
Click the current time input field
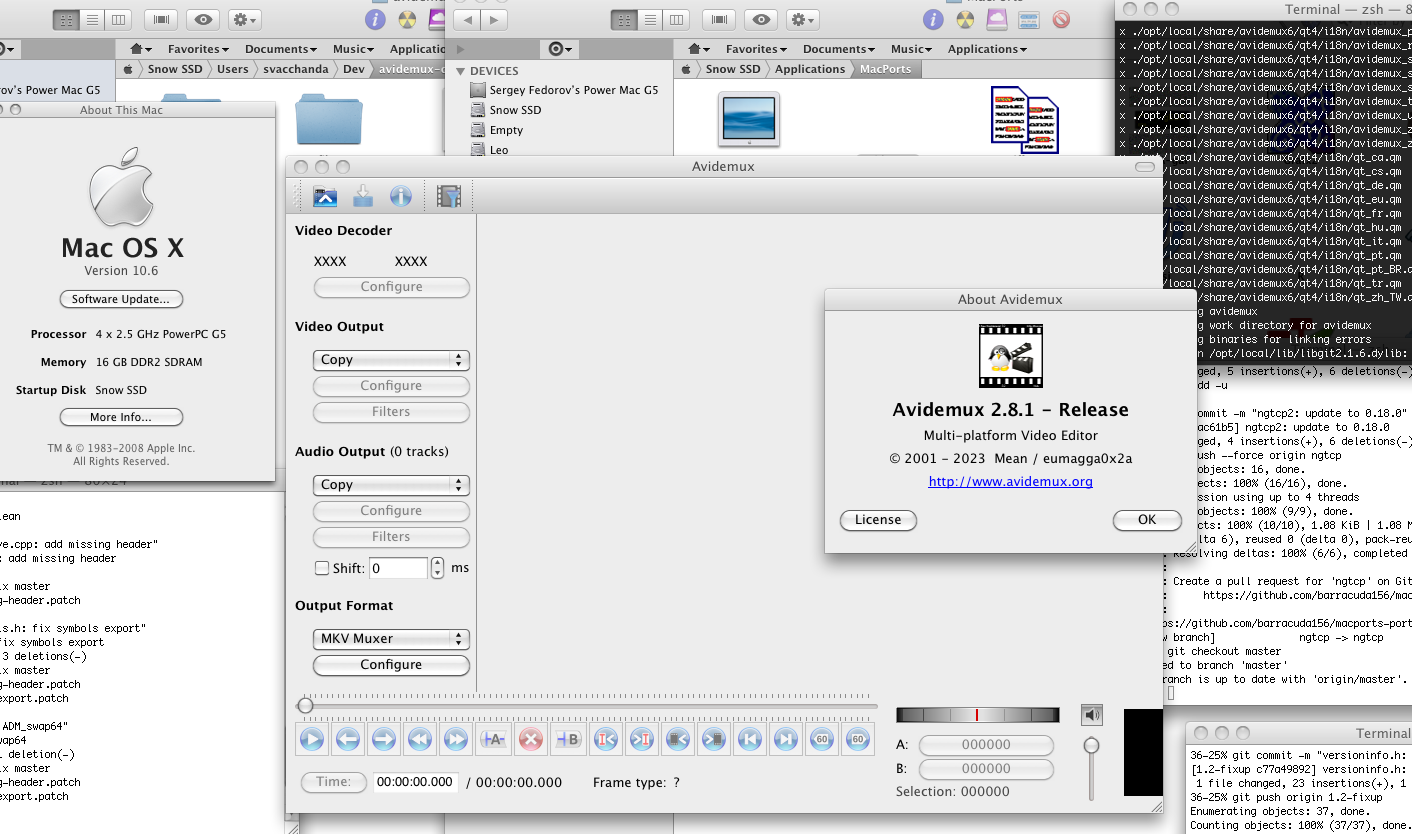[x=416, y=783]
